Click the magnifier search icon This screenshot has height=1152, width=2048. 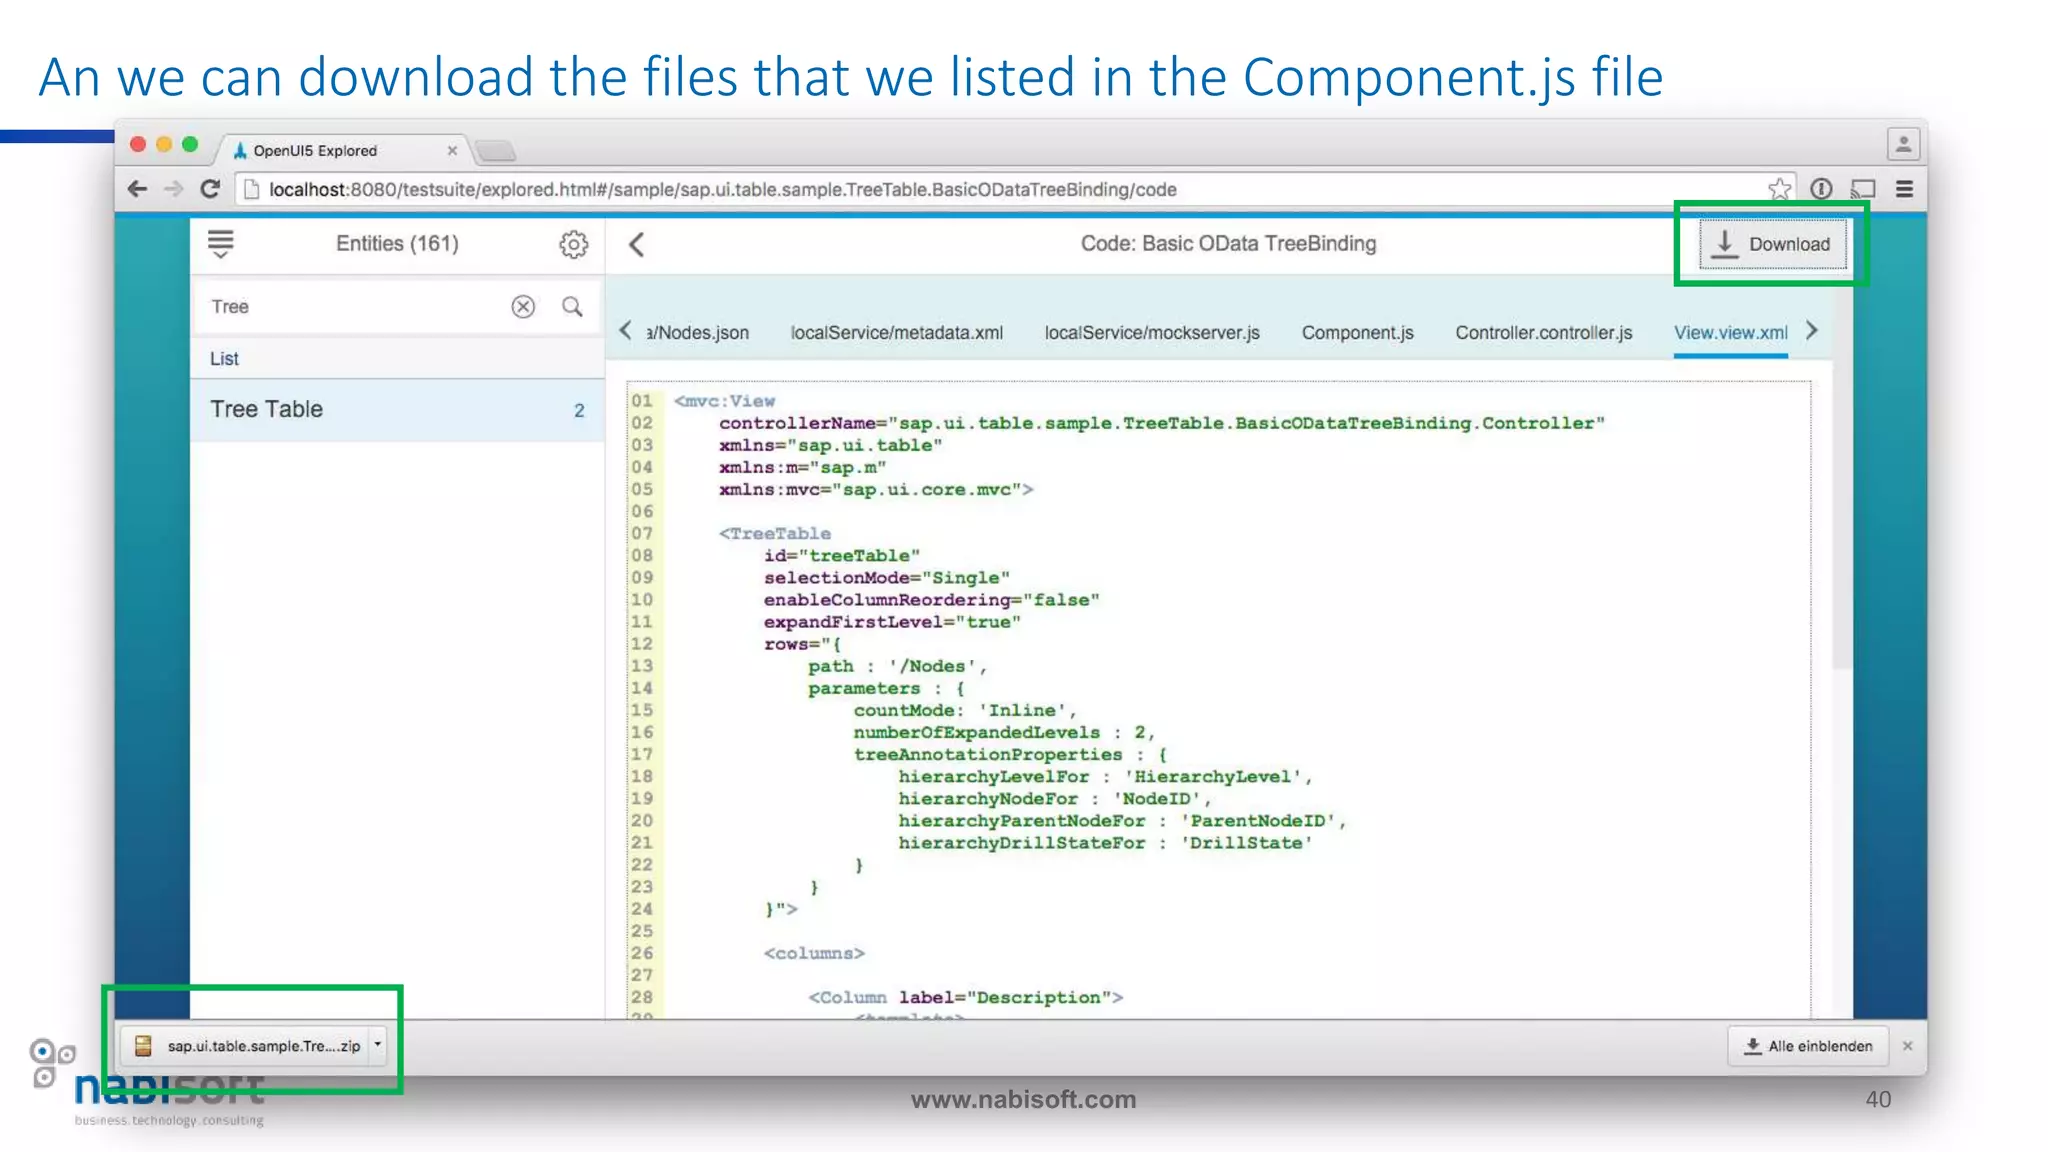572,307
